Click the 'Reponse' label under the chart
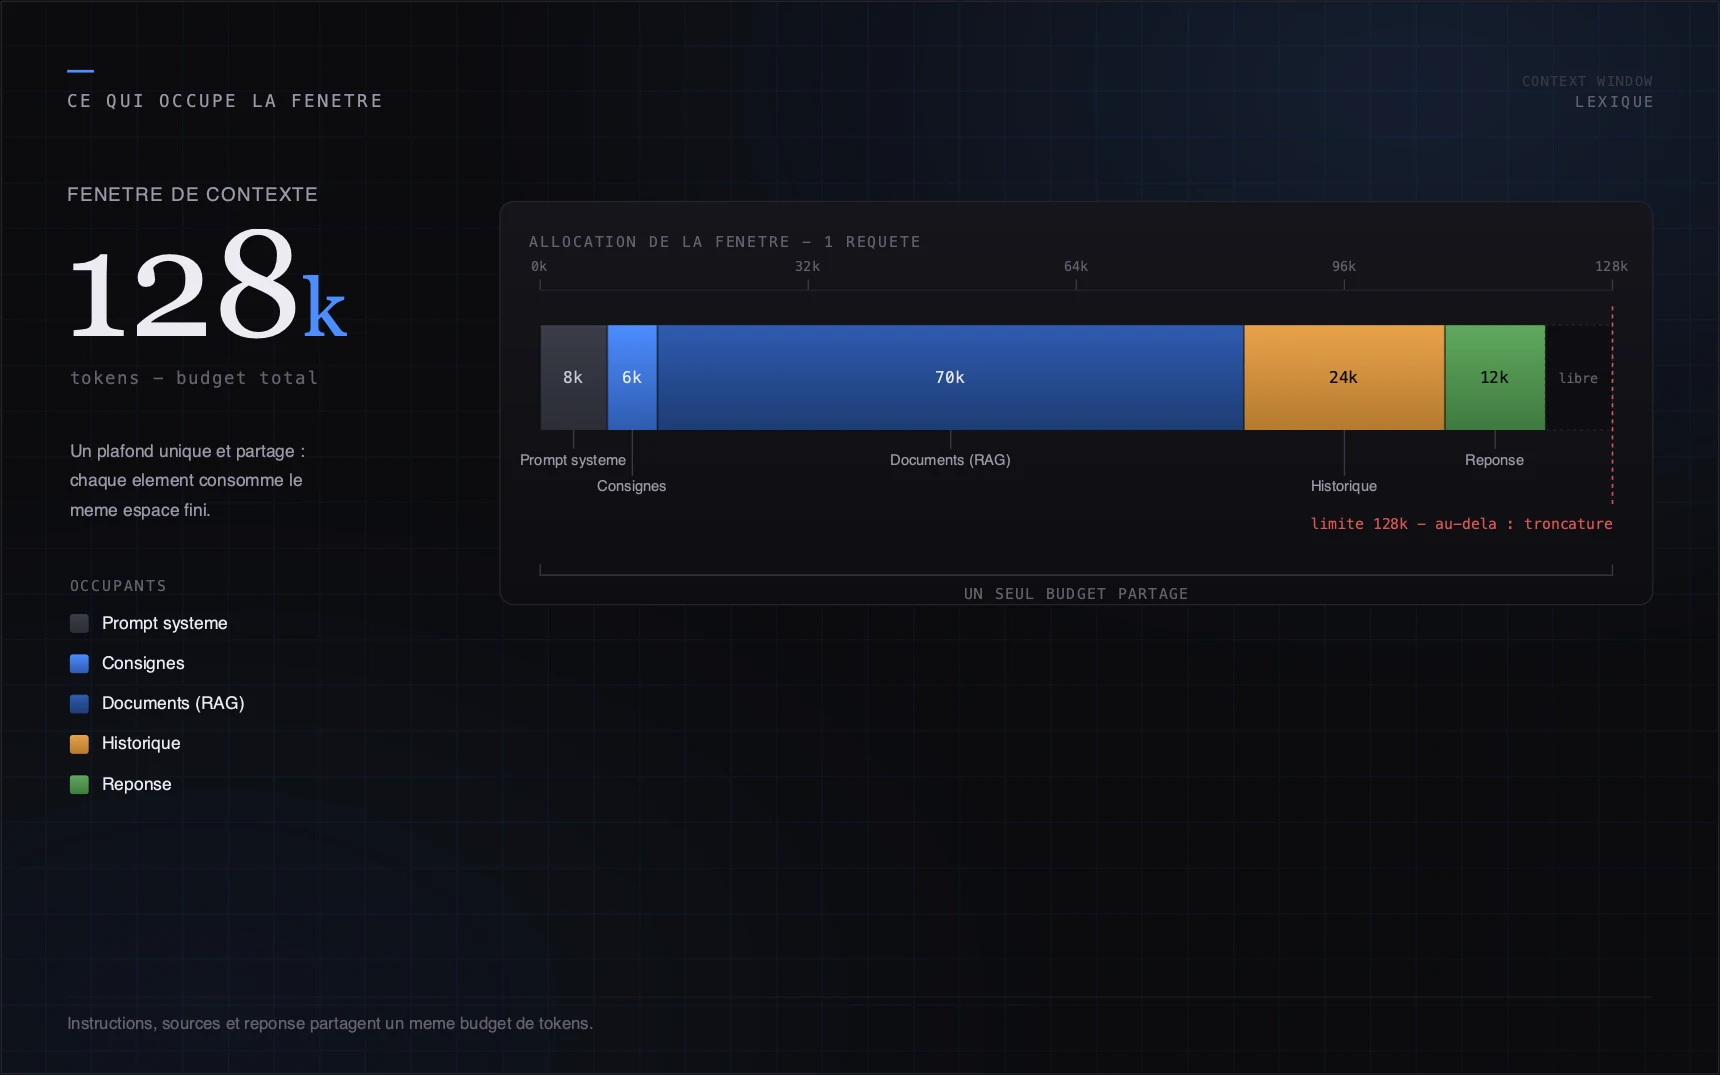The image size is (1720, 1075). point(1494,460)
